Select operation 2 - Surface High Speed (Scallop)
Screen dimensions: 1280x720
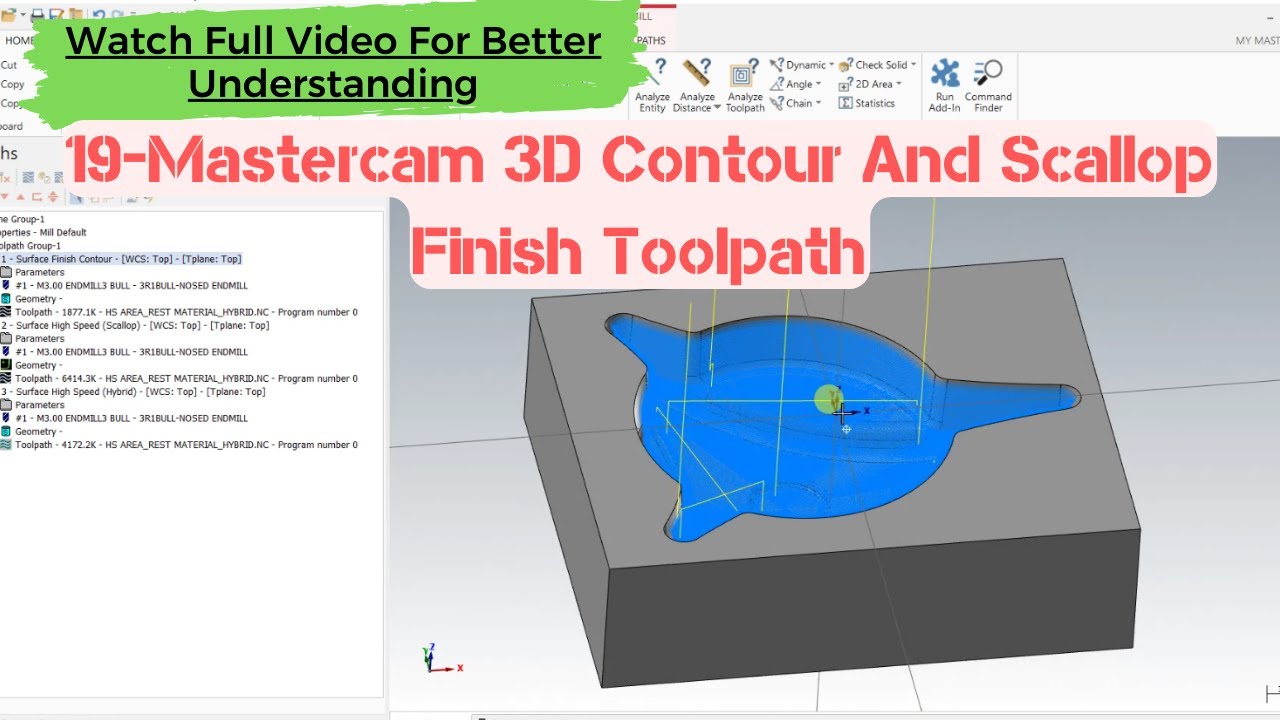pos(135,325)
